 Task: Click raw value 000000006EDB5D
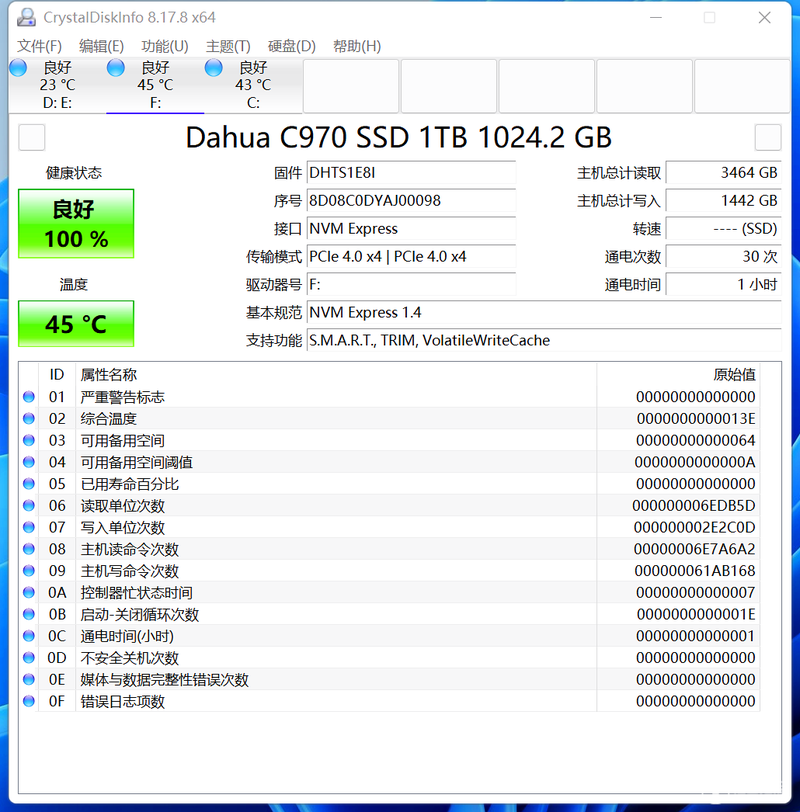(694, 506)
